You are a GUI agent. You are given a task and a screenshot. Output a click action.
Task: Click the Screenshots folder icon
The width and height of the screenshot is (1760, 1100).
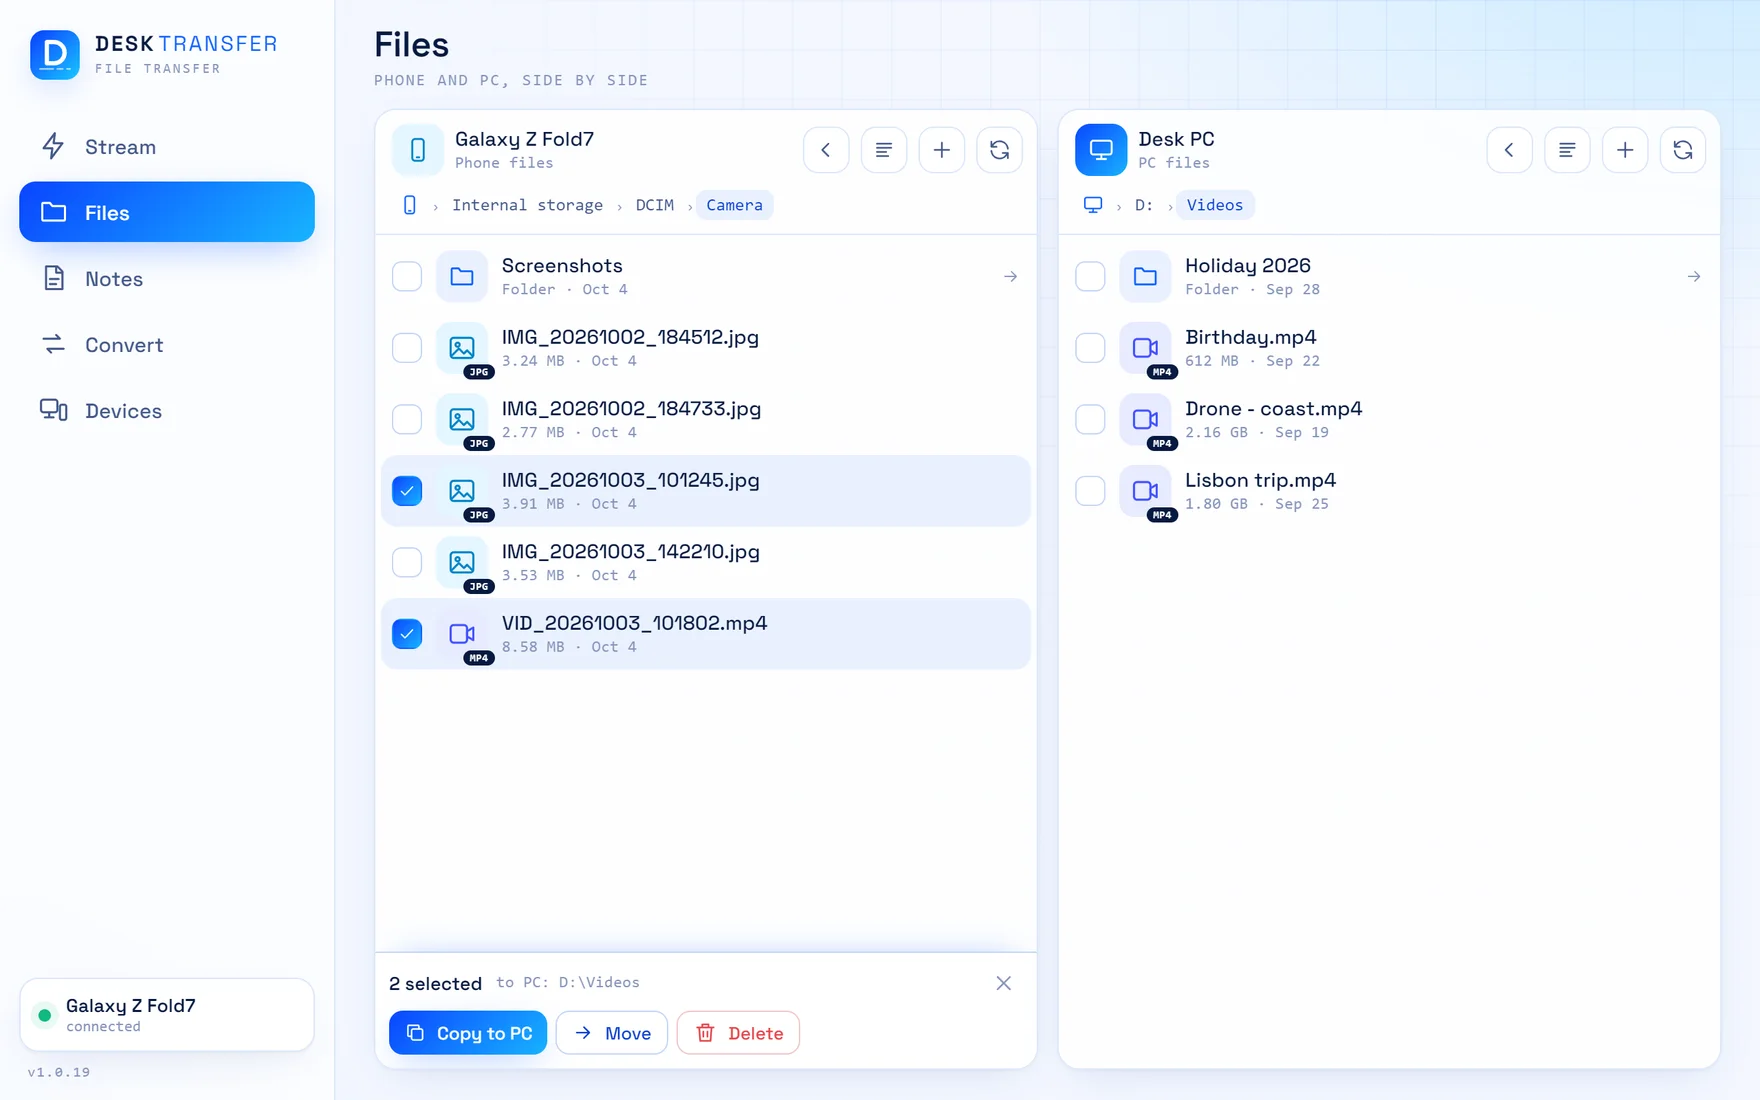coord(462,276)
